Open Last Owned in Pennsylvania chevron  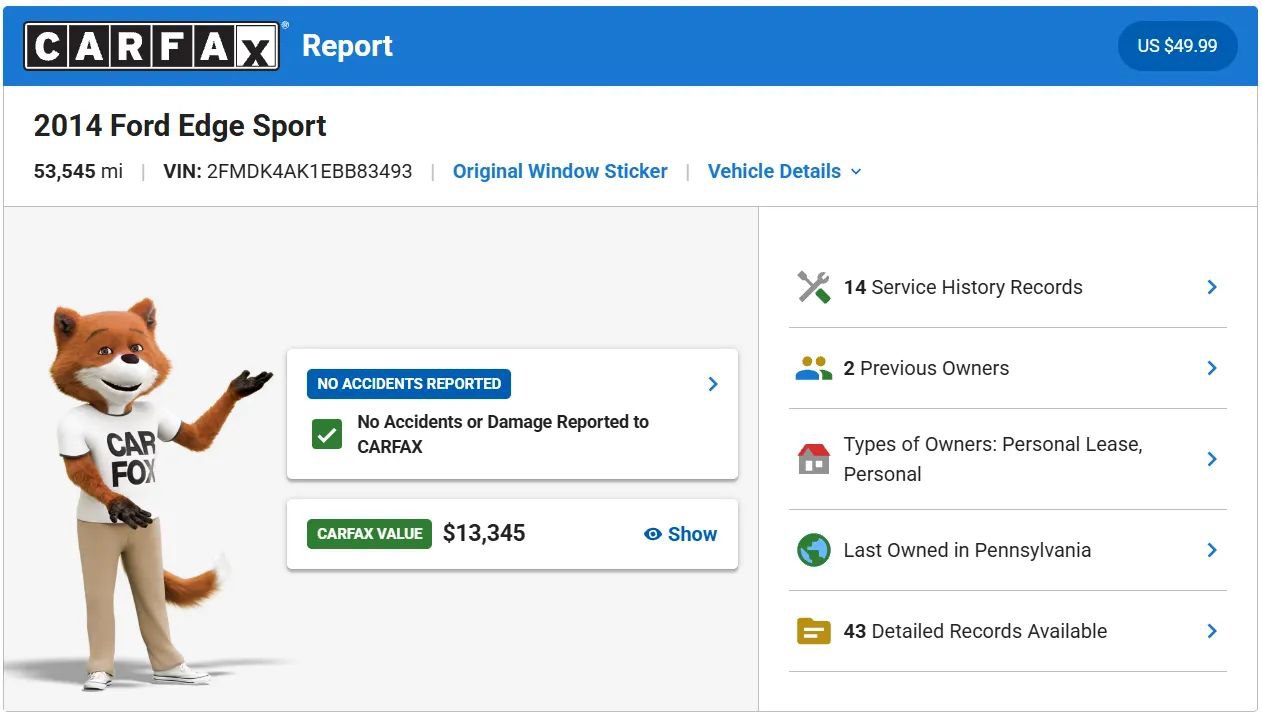pos(1212,550)
